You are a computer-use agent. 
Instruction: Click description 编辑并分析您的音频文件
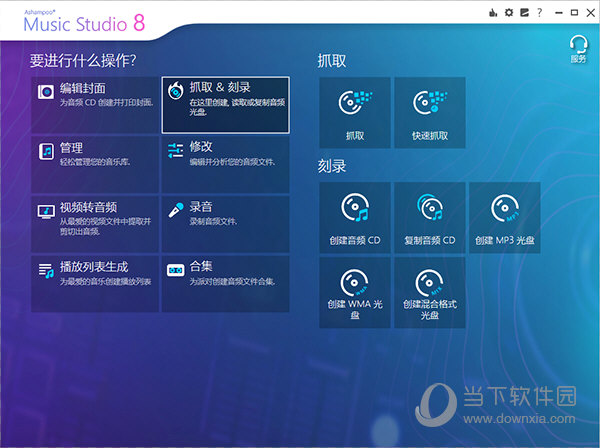pyautogui.click(x=232, y=162)
